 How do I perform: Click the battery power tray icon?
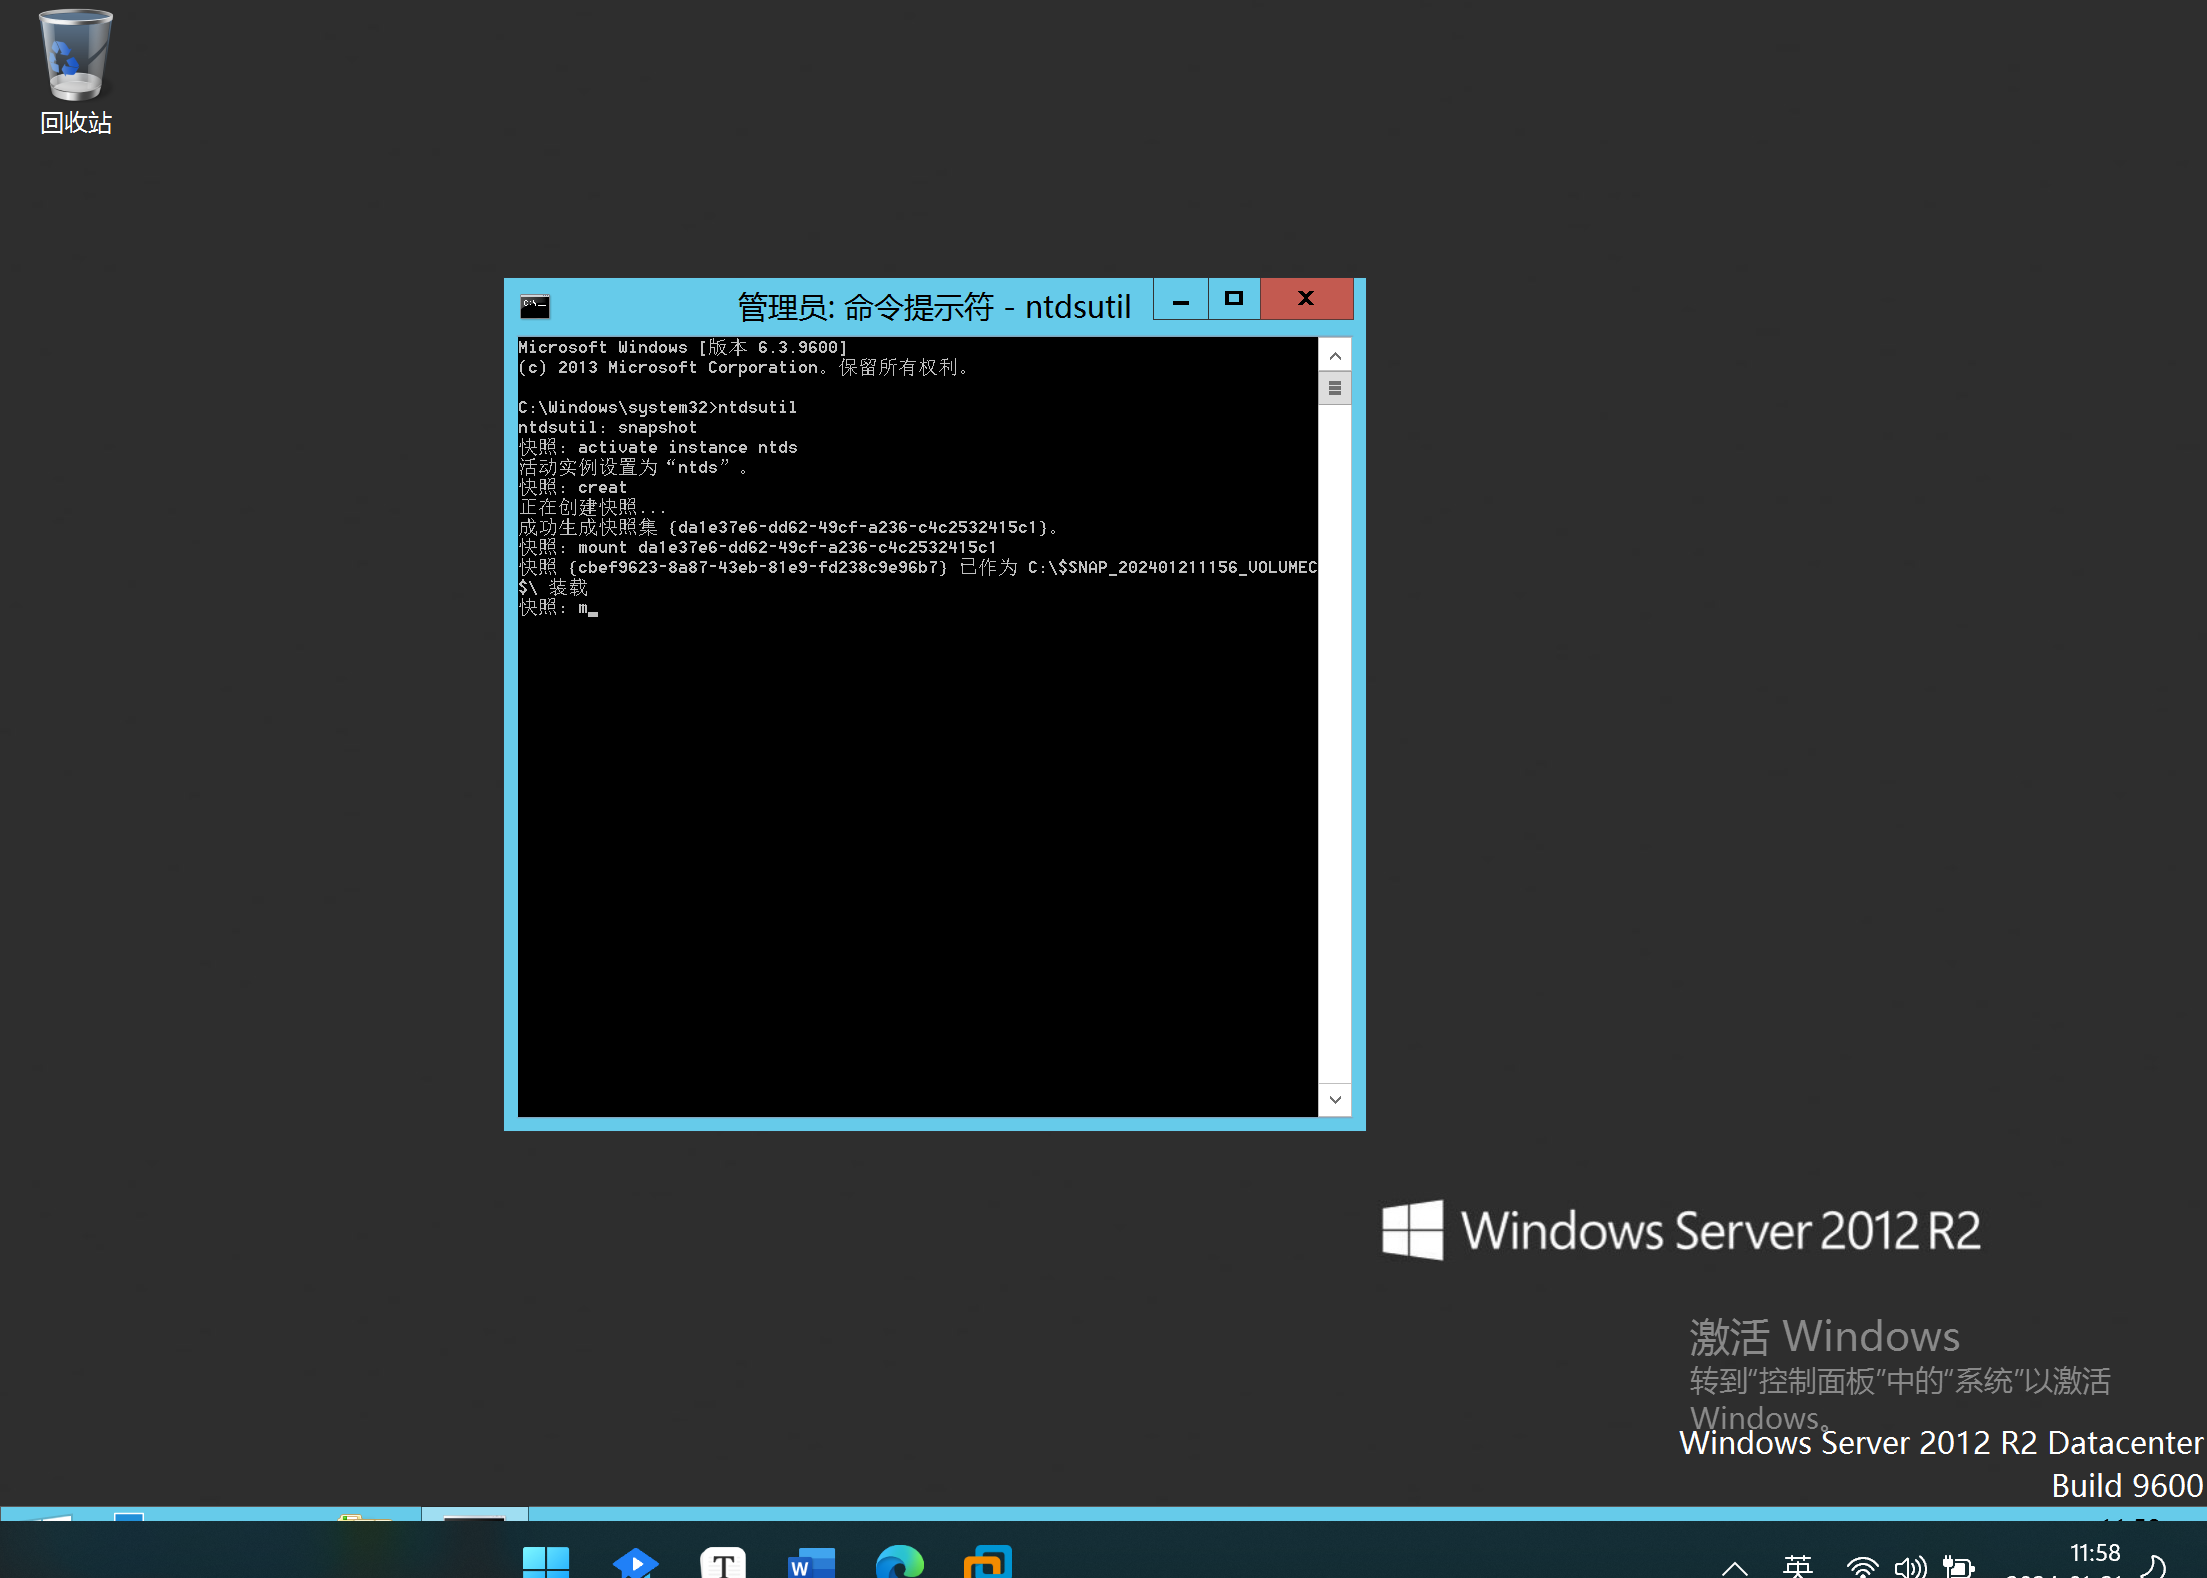pyautogui.click(x=1958, y=1566)
